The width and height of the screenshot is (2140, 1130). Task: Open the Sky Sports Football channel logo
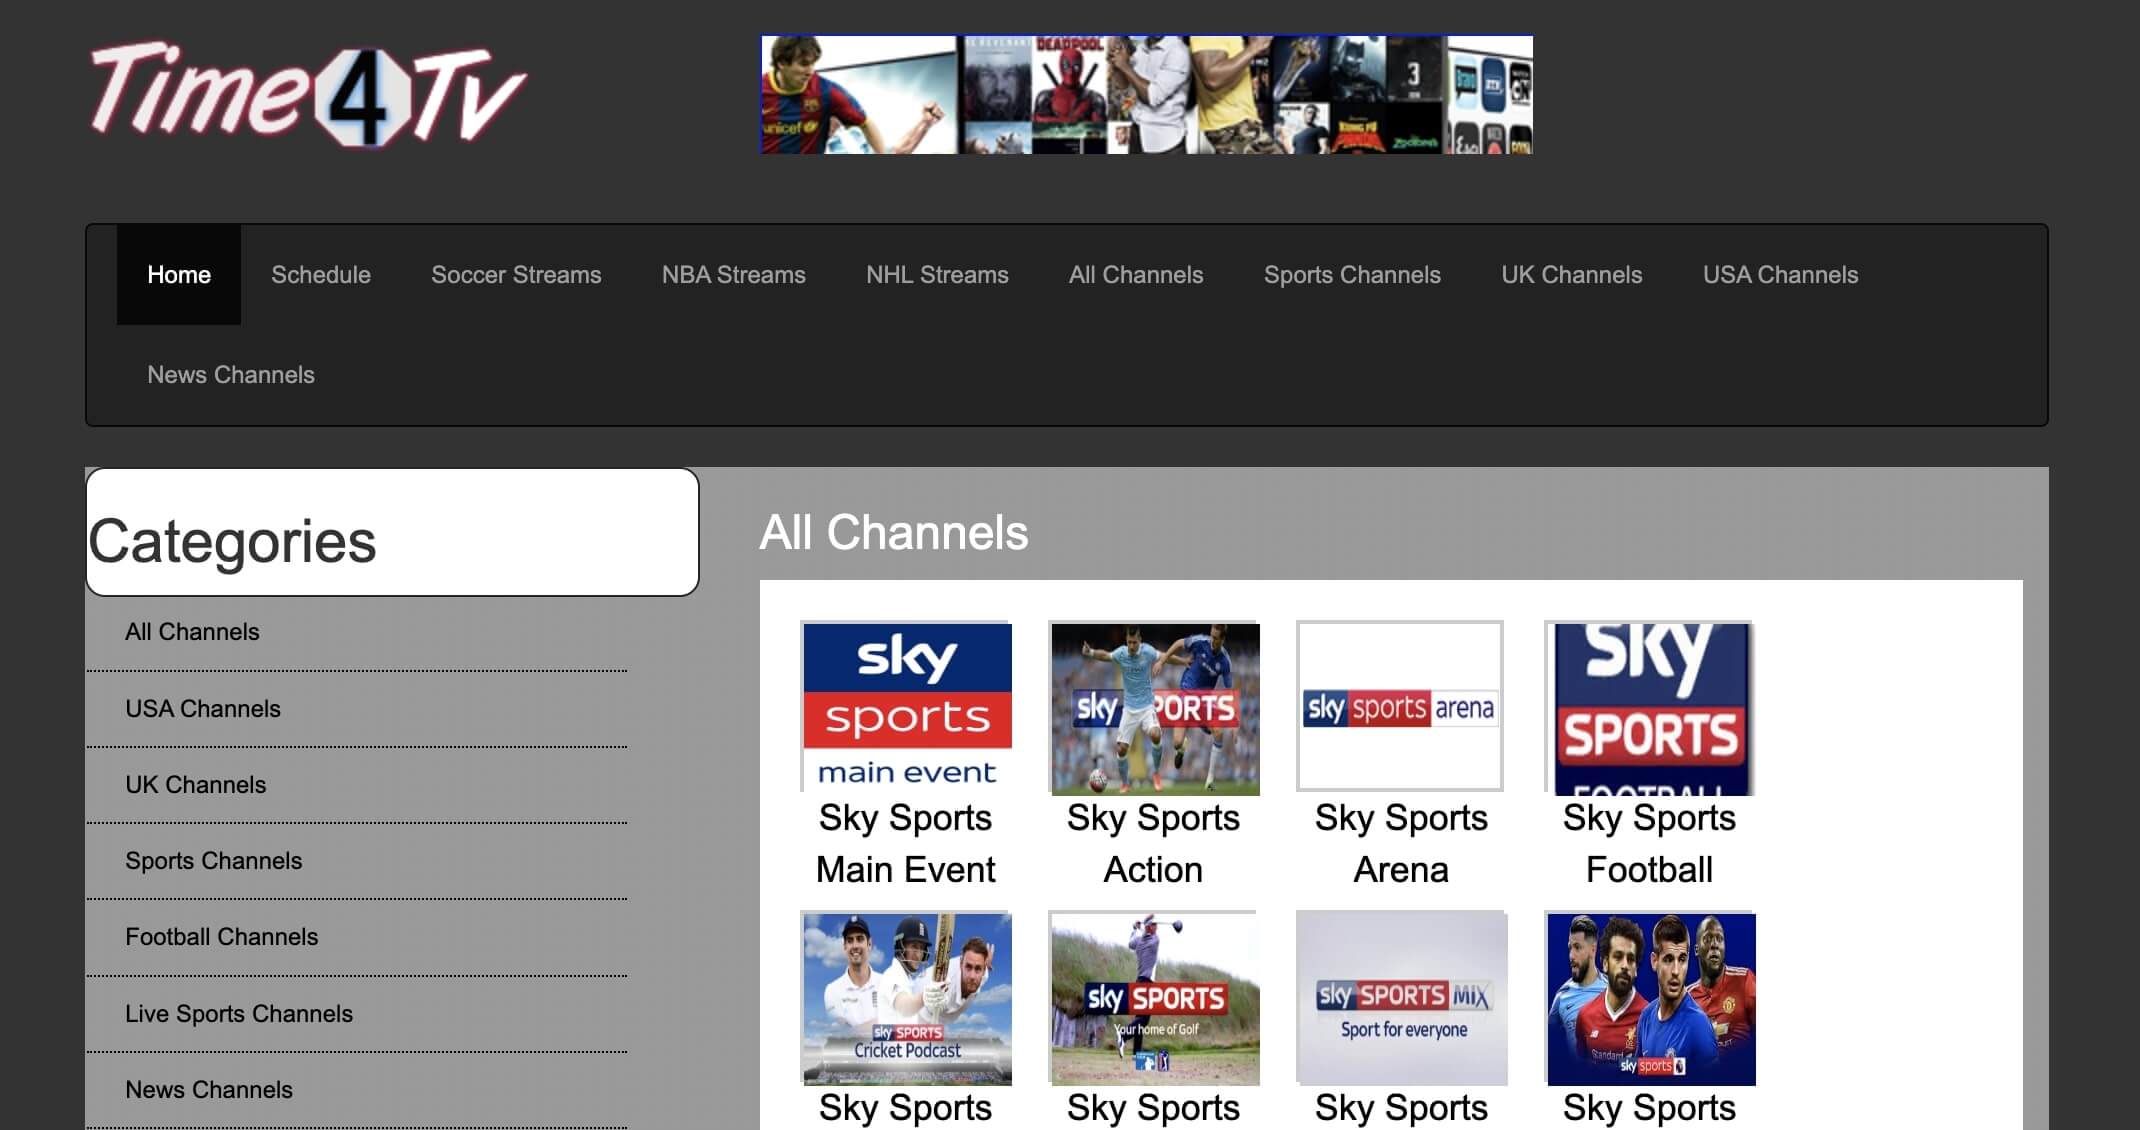pyautogui.click(x=1649, y=707)
